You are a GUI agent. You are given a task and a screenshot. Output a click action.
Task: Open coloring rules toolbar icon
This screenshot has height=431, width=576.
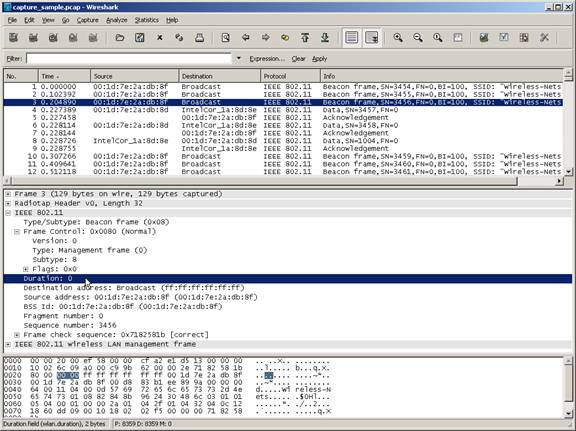tap(524, 37)
